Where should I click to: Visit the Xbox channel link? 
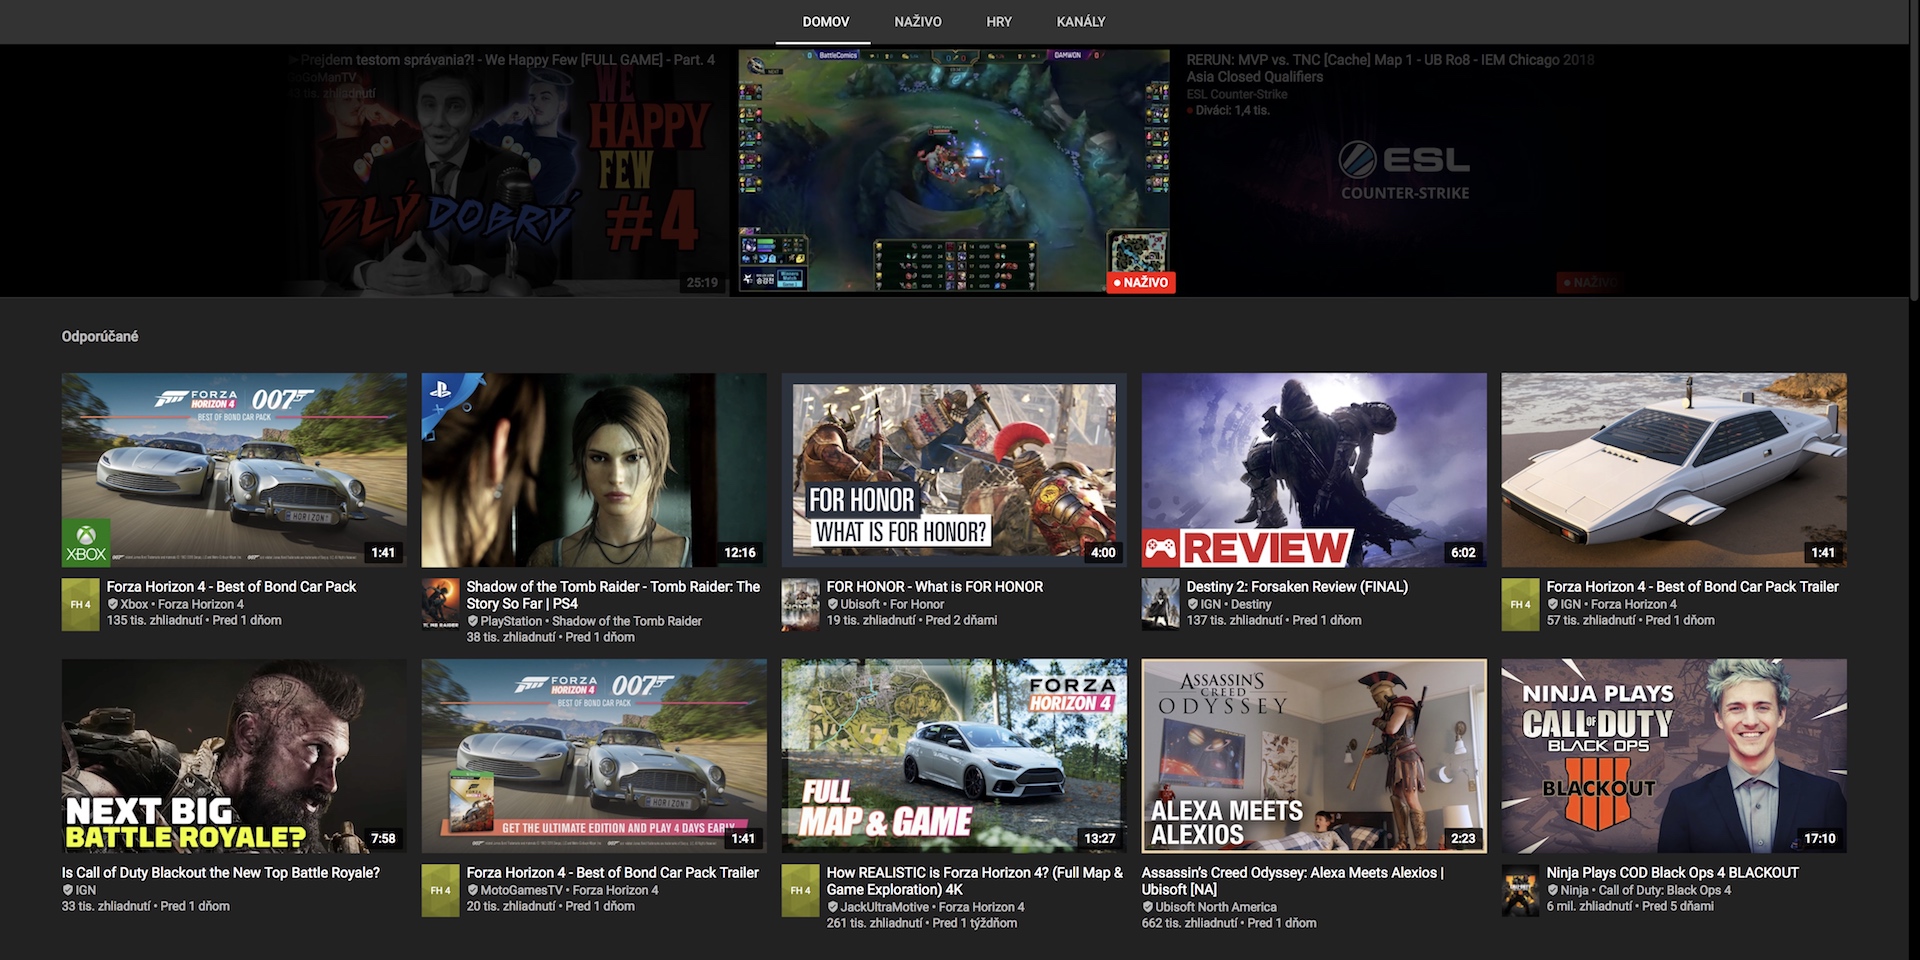134,604
